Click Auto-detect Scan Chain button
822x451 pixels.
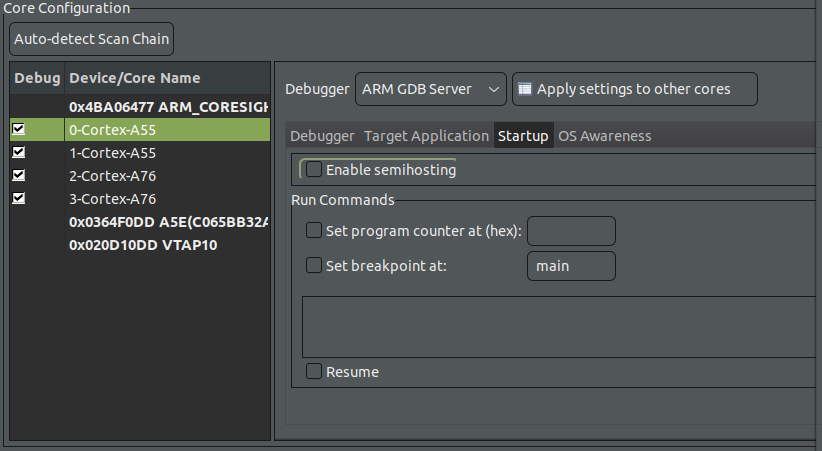(x=91, y=39)
